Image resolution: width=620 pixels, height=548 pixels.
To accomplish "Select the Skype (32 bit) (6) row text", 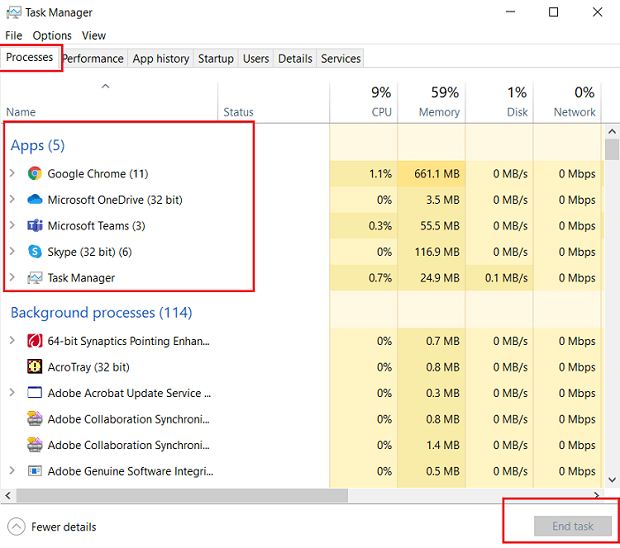I will [x=90, y=252].
